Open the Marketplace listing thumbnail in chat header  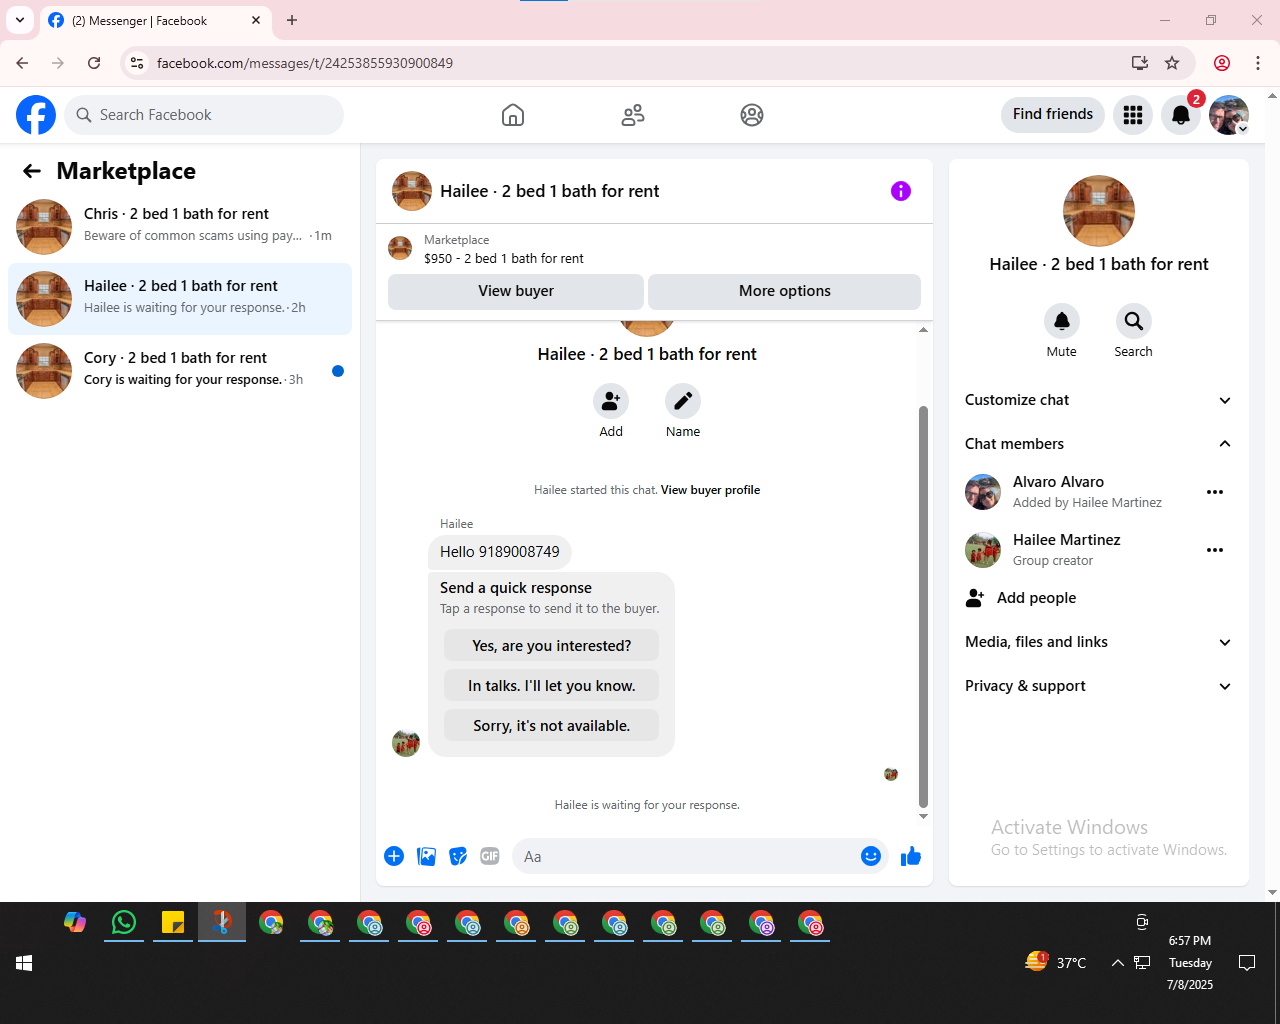click(x=400, y=248)
